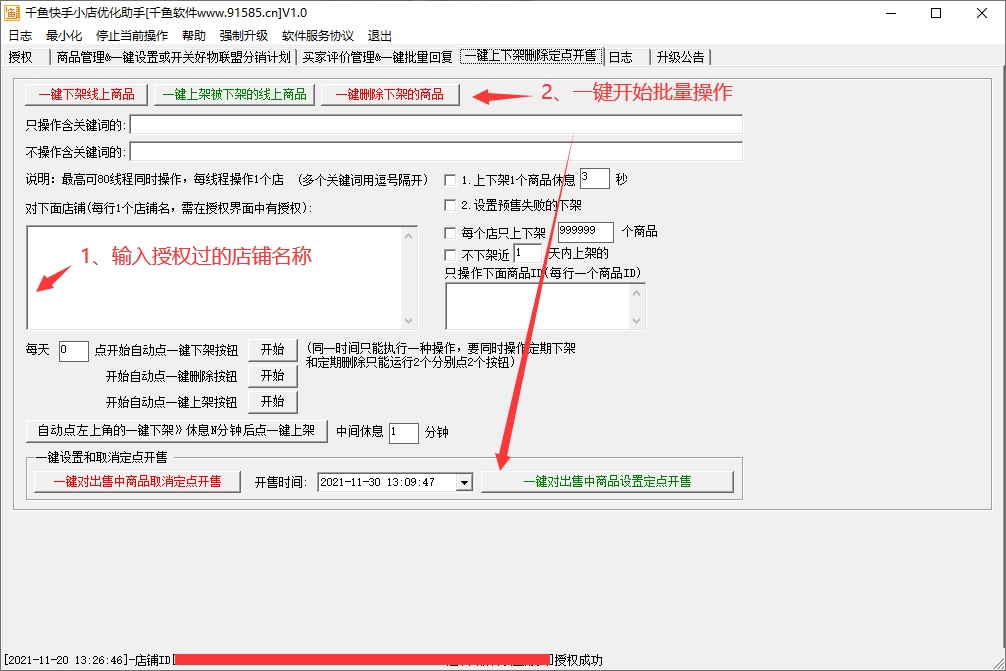Viewport: 1006px width, 671px height.
Task: Click the app icon in title bar
Action: click(x=13, y=13)
